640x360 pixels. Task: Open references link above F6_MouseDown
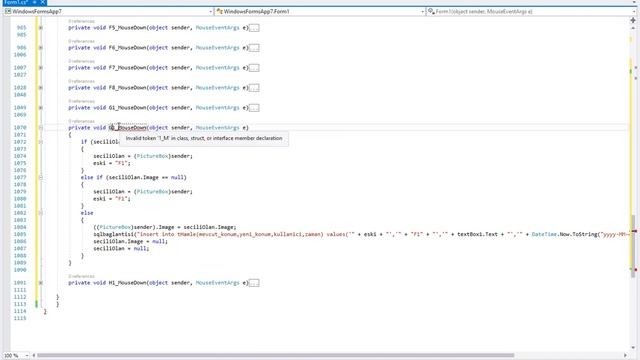[81, 41]
